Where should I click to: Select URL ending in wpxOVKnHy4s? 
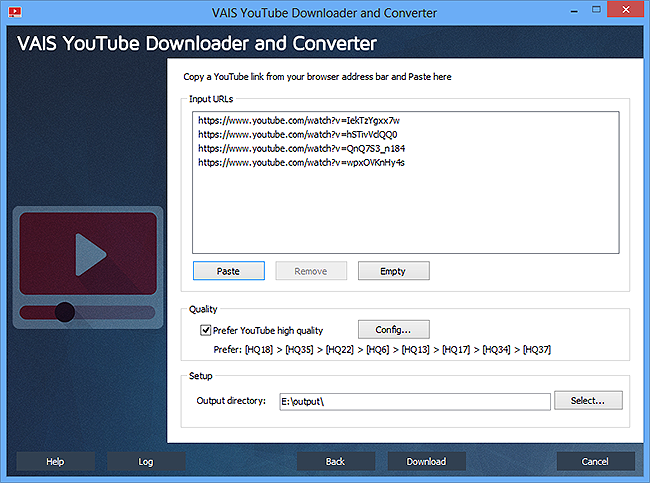point(301,163)
